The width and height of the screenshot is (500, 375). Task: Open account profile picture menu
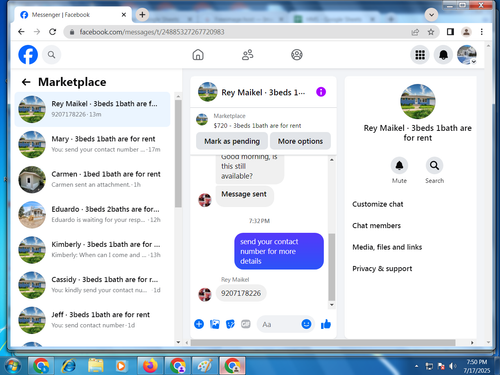467,55
